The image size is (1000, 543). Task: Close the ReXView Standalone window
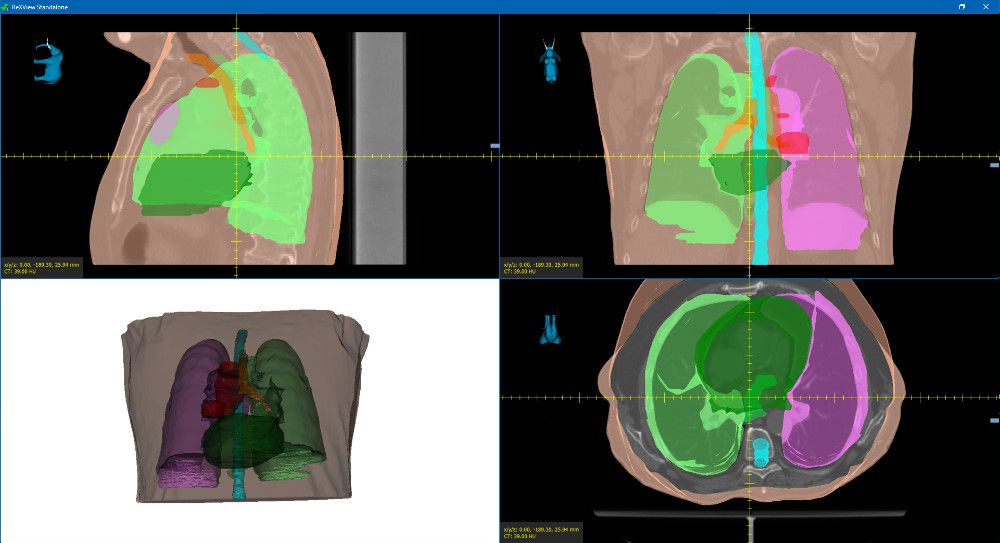click(987, 6)
